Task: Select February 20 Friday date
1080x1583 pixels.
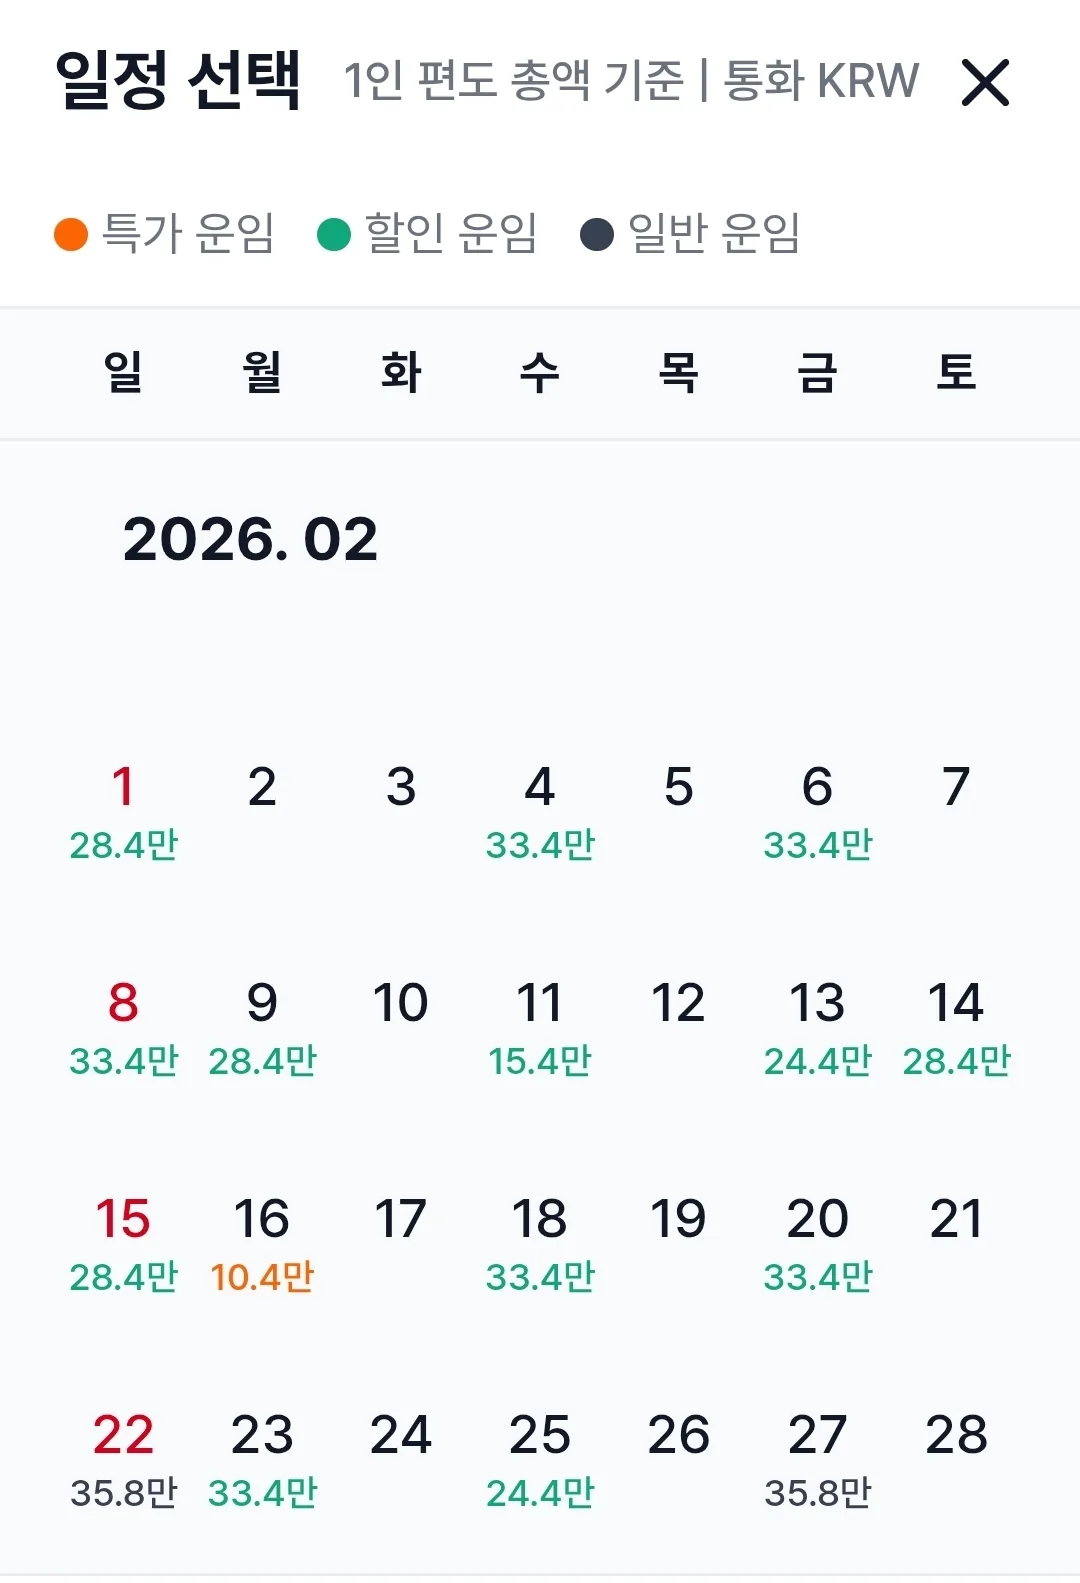Action: 818,1244
